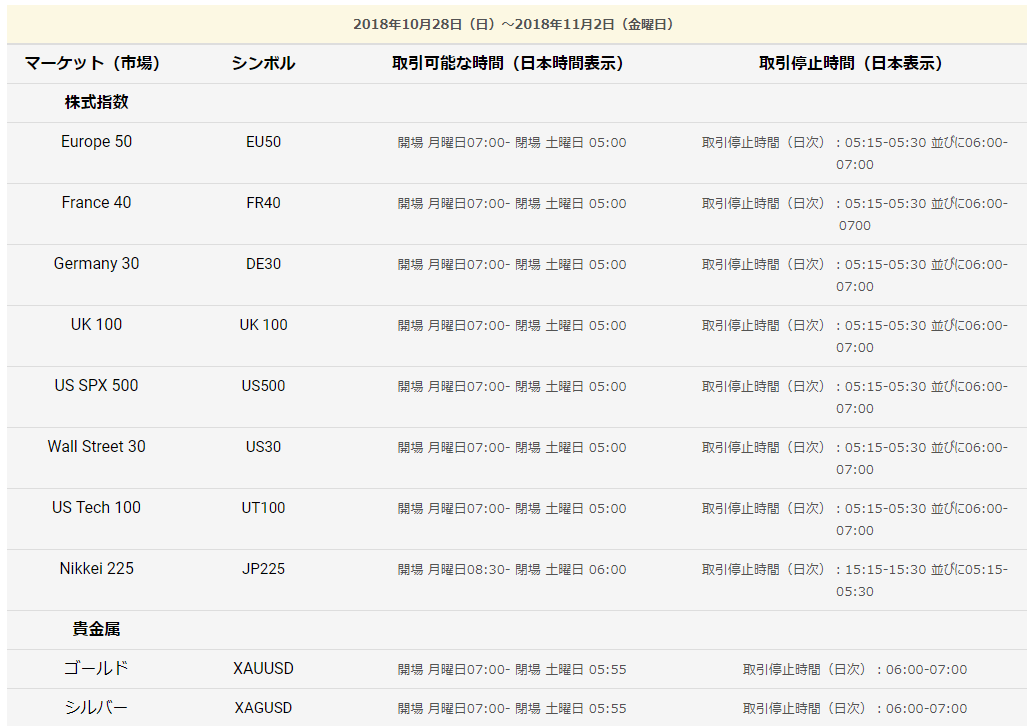Select the XAUUSD symbol cell

point(263,669)
